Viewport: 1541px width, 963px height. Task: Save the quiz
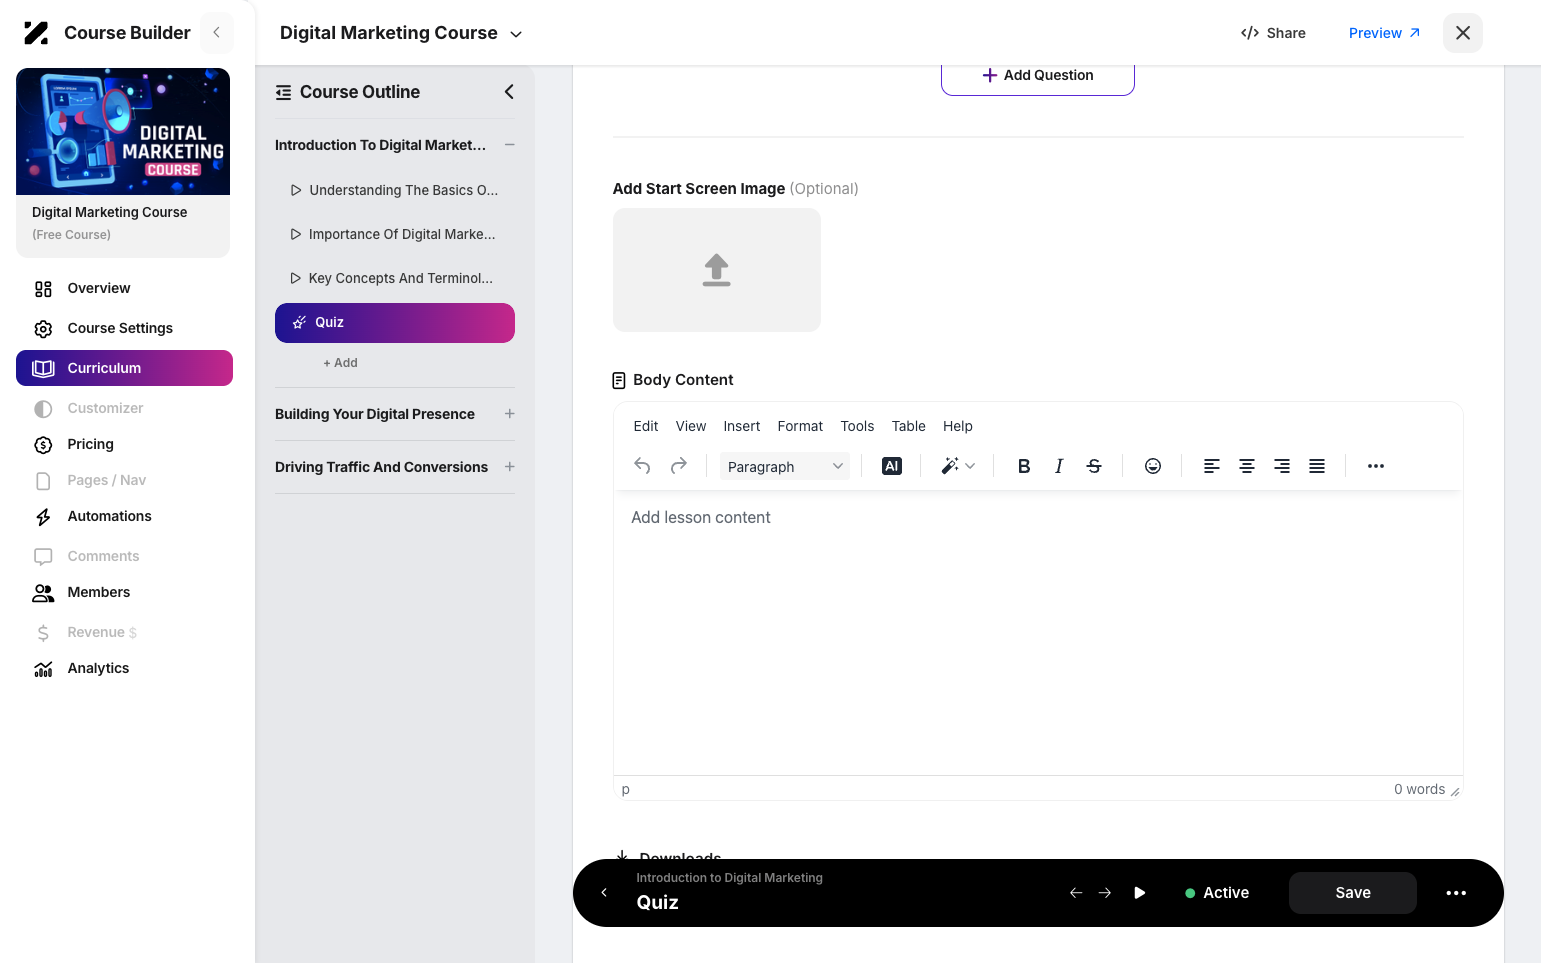(1353, 893)
